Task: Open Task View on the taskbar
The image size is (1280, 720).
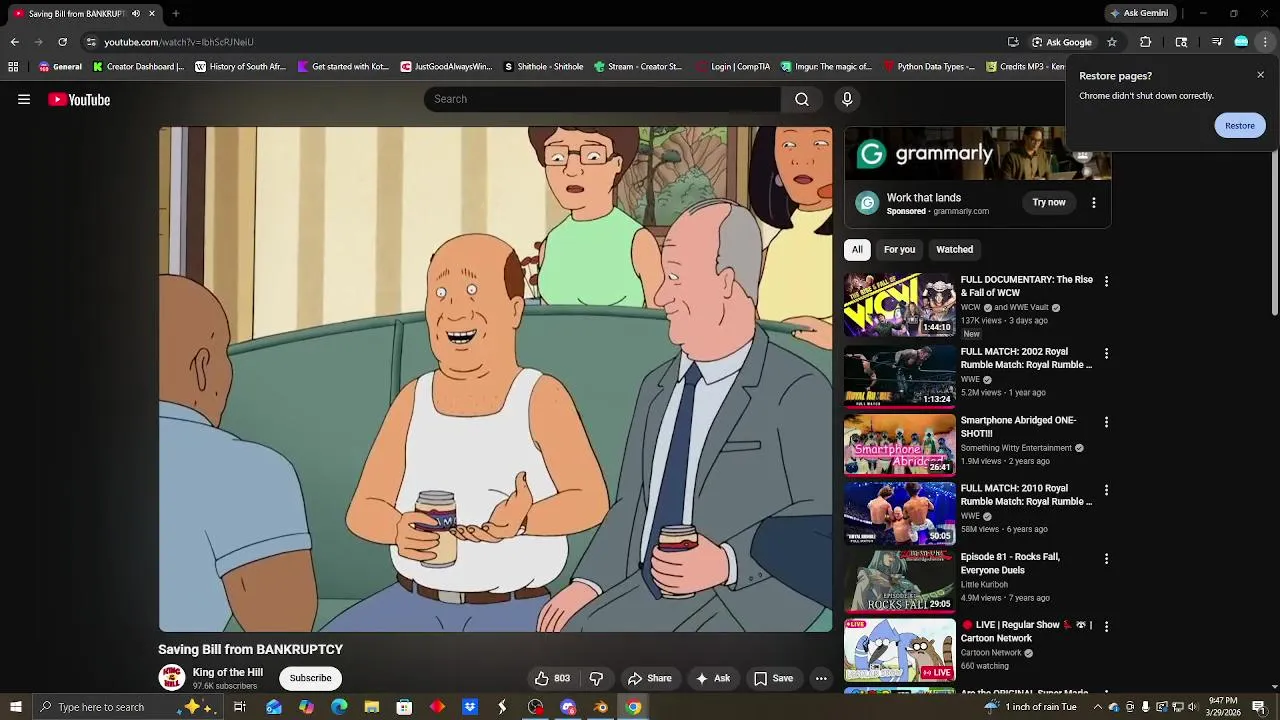Action: (240, 707)
